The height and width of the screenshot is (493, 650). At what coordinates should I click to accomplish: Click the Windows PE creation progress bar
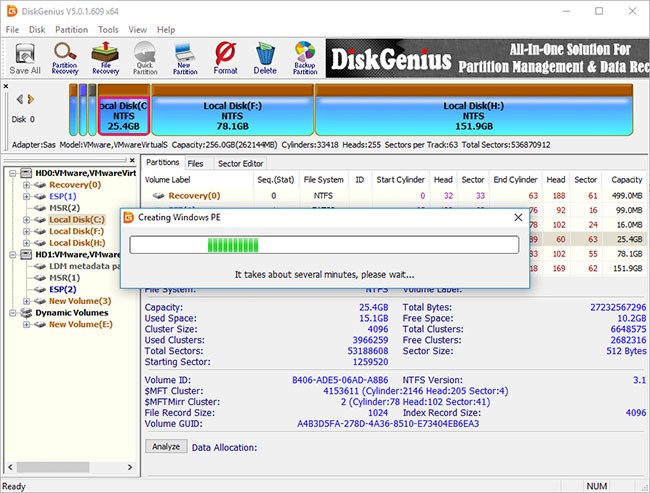pos(325,245)
